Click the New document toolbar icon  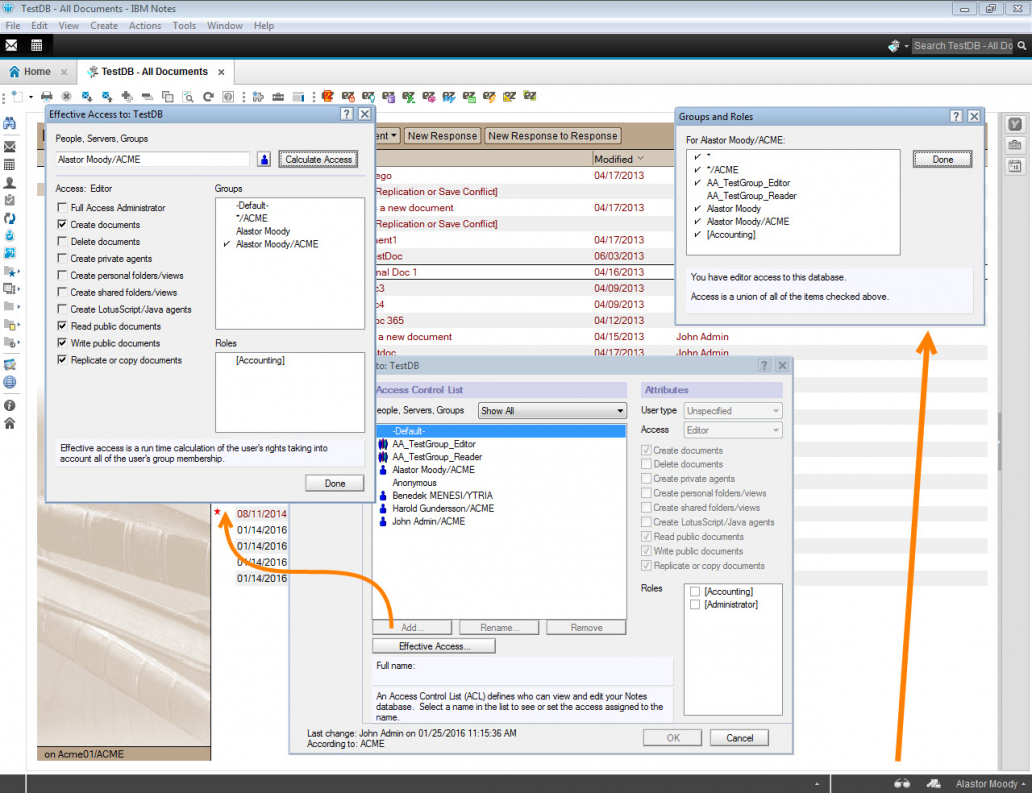pyautogui.click(x=17, y=97)
